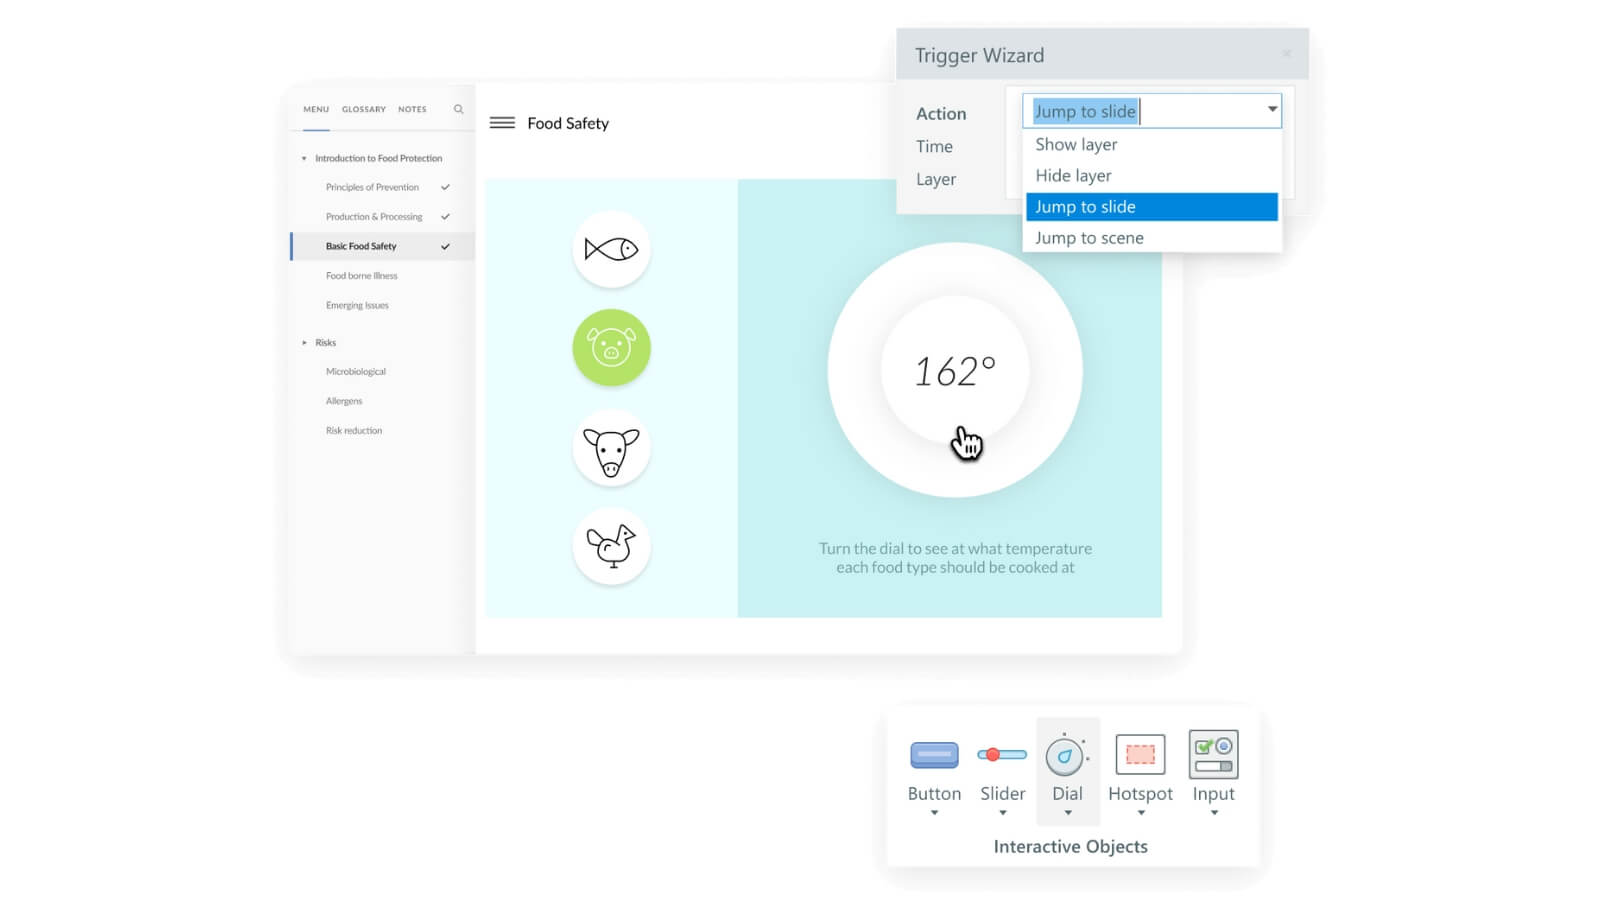The height and width of the screenshot is (900, 1600).
Task: Open the Food borne illness lesson
Action: point(361,276)
